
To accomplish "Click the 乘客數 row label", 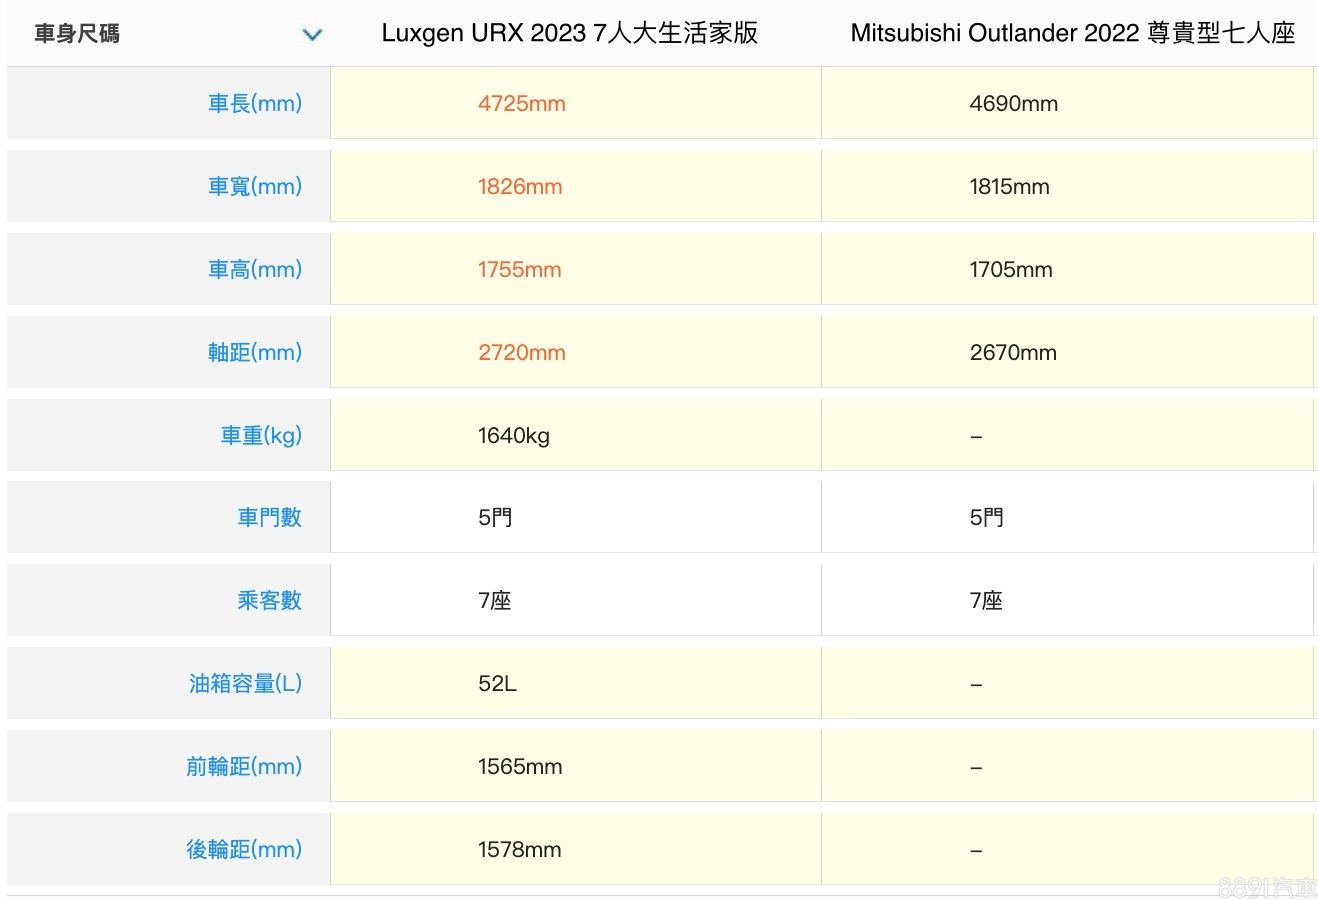I will pyautogui.click(x=269, y=600).
